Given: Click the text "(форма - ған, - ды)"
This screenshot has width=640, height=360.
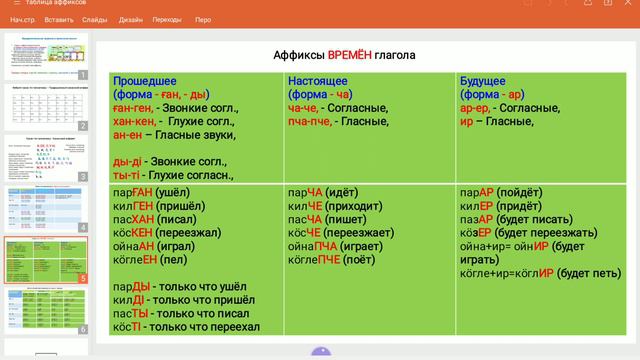Looking at the screenshot, I should tap(161, 94).
